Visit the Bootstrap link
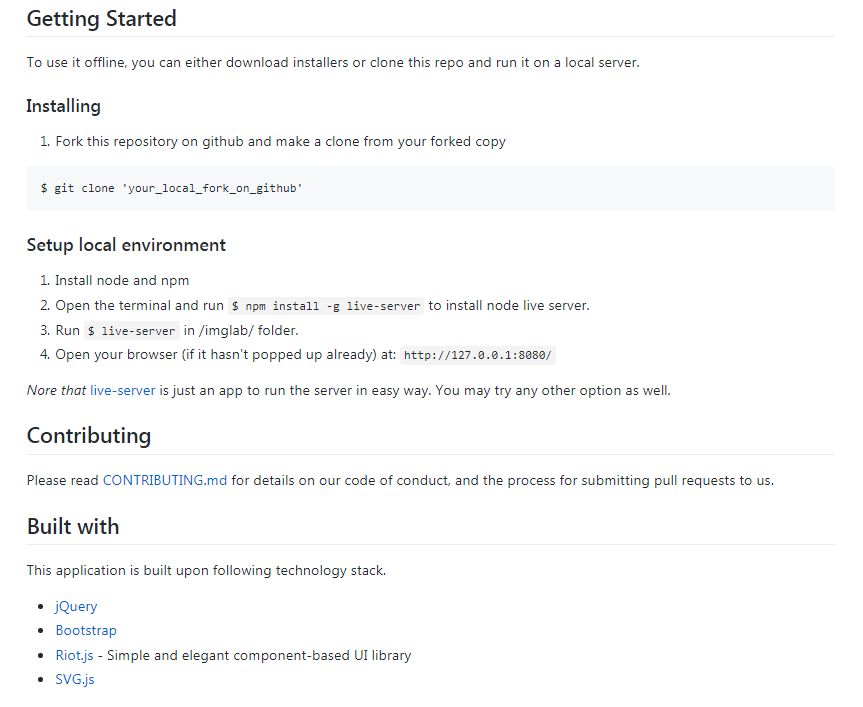This screenshot has width=863, height=707. tap(86, 630)
